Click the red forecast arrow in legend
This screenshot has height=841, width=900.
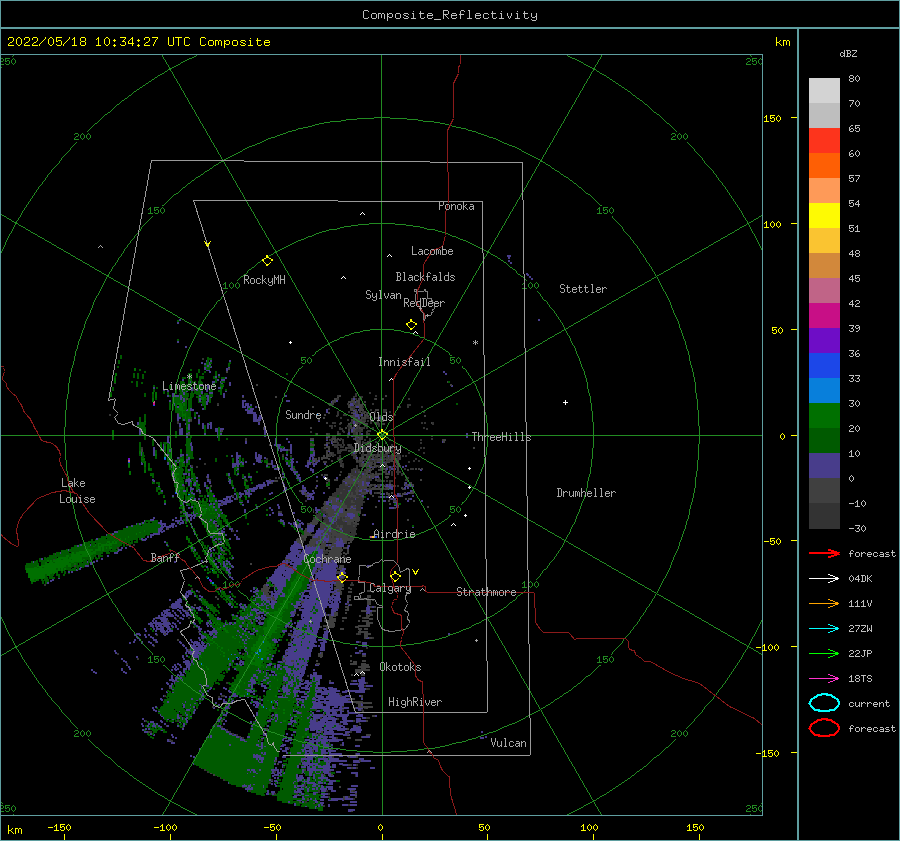pyautogui.click(x=824, y=553)
